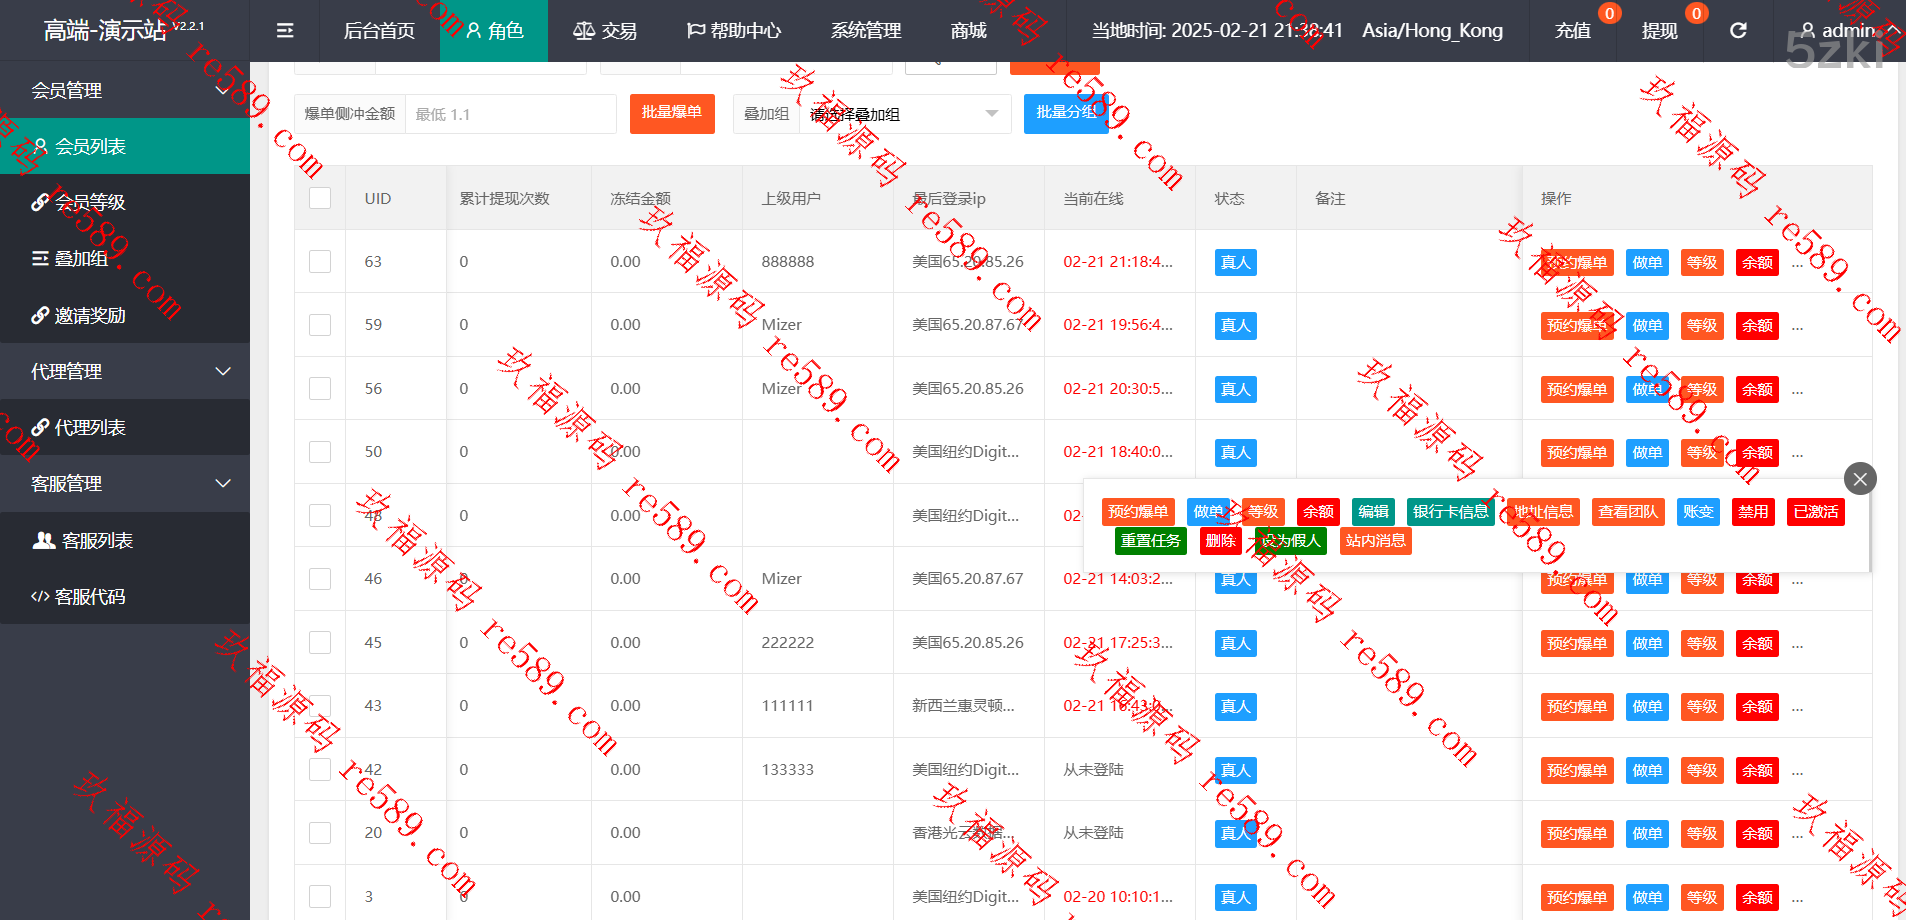Check the row checkbox for UID 63

tap(320, 262)
